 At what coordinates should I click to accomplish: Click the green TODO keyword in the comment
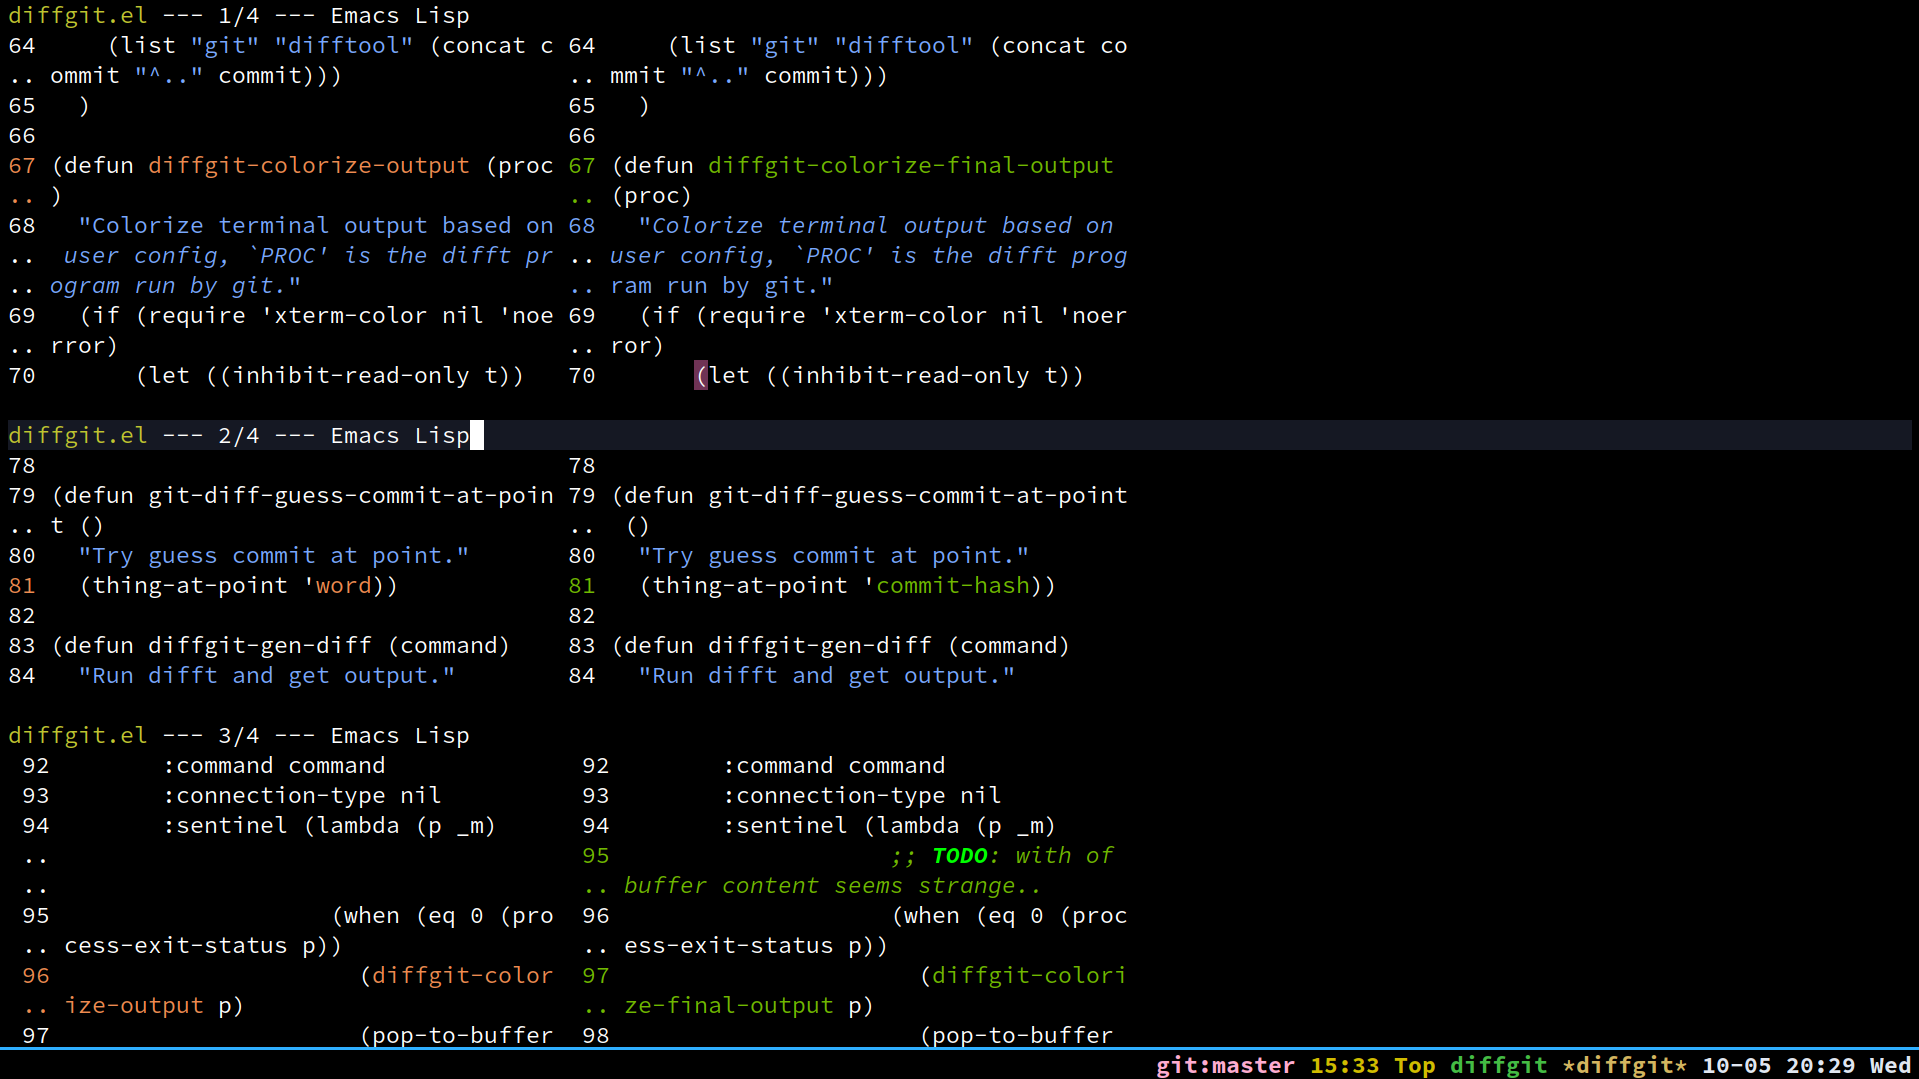click(x=960, y=855)
